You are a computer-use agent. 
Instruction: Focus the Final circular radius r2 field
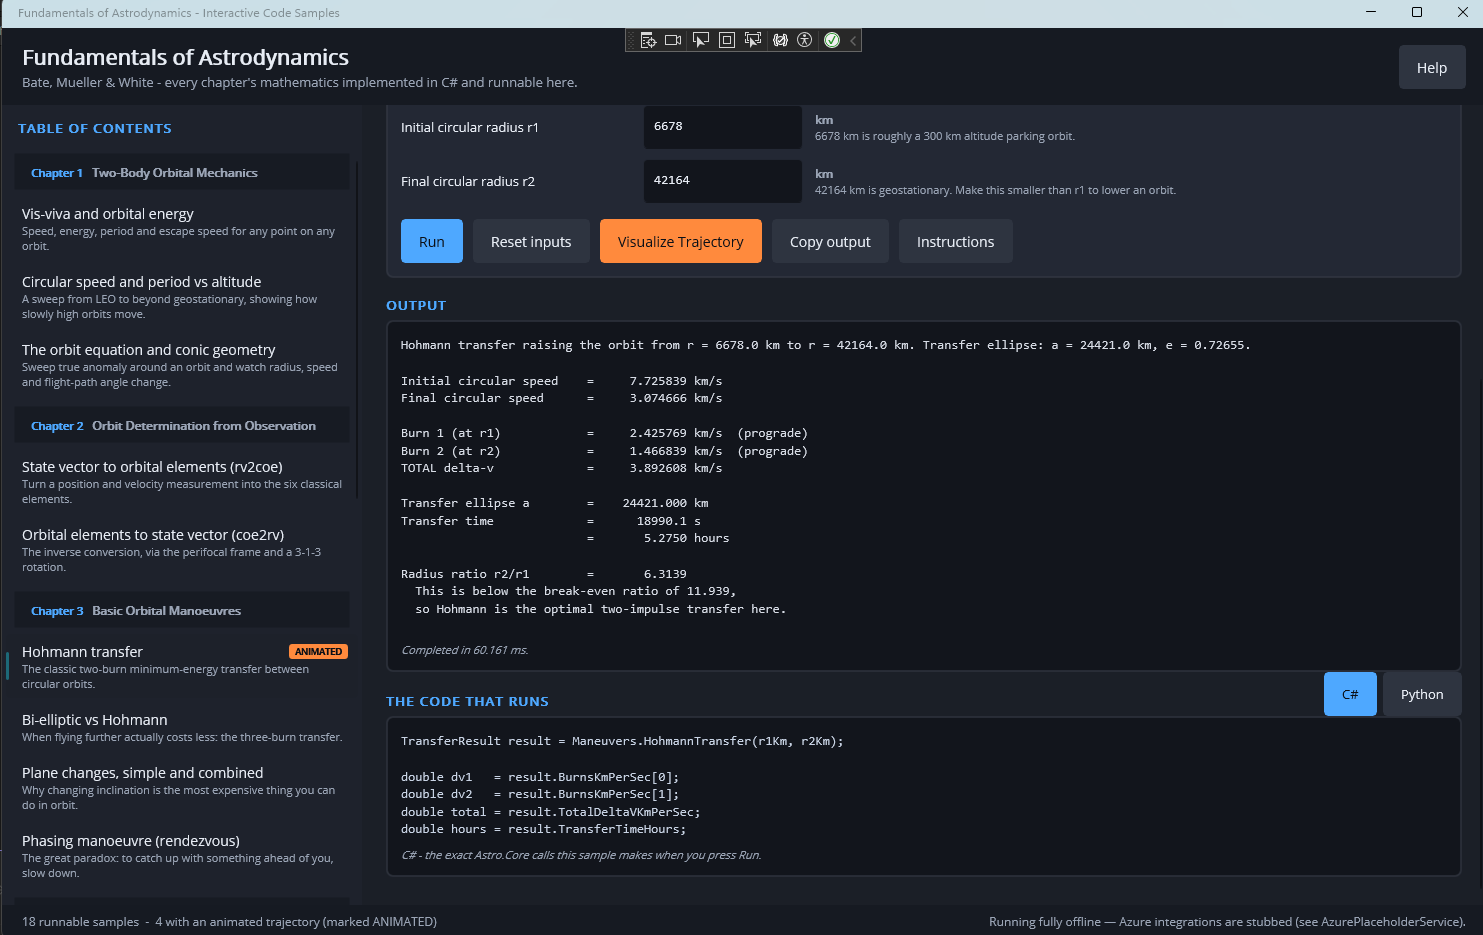(722, 181)
